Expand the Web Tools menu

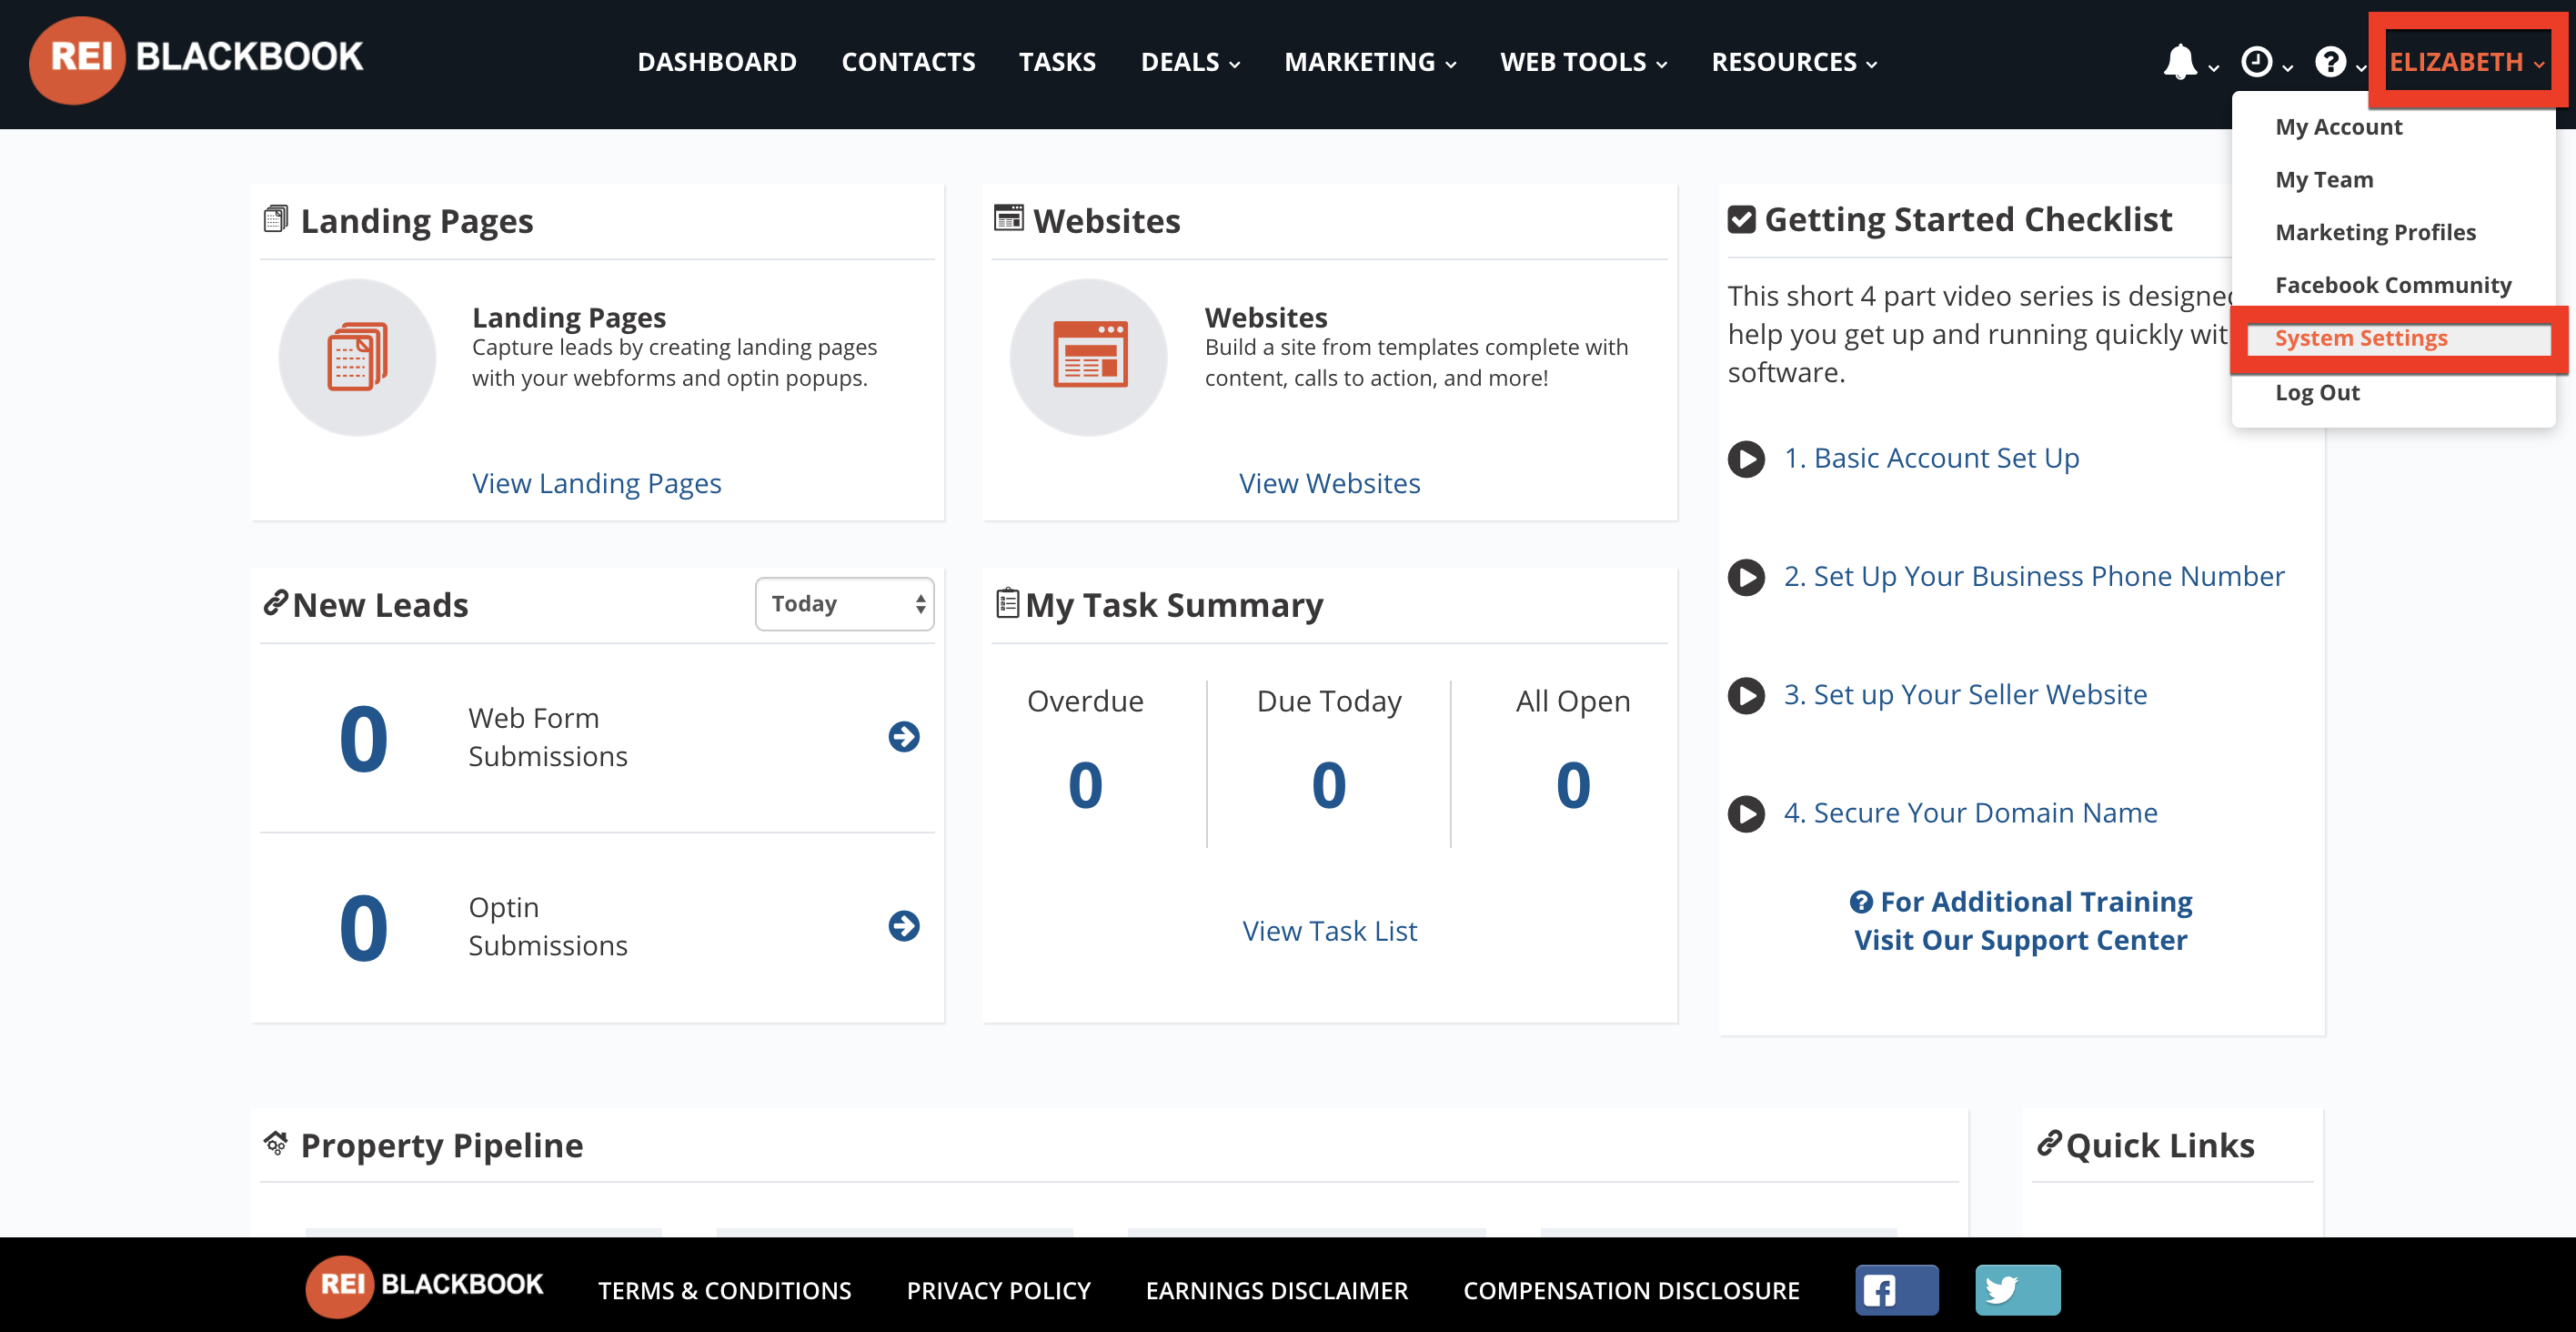pos(1583,62)
